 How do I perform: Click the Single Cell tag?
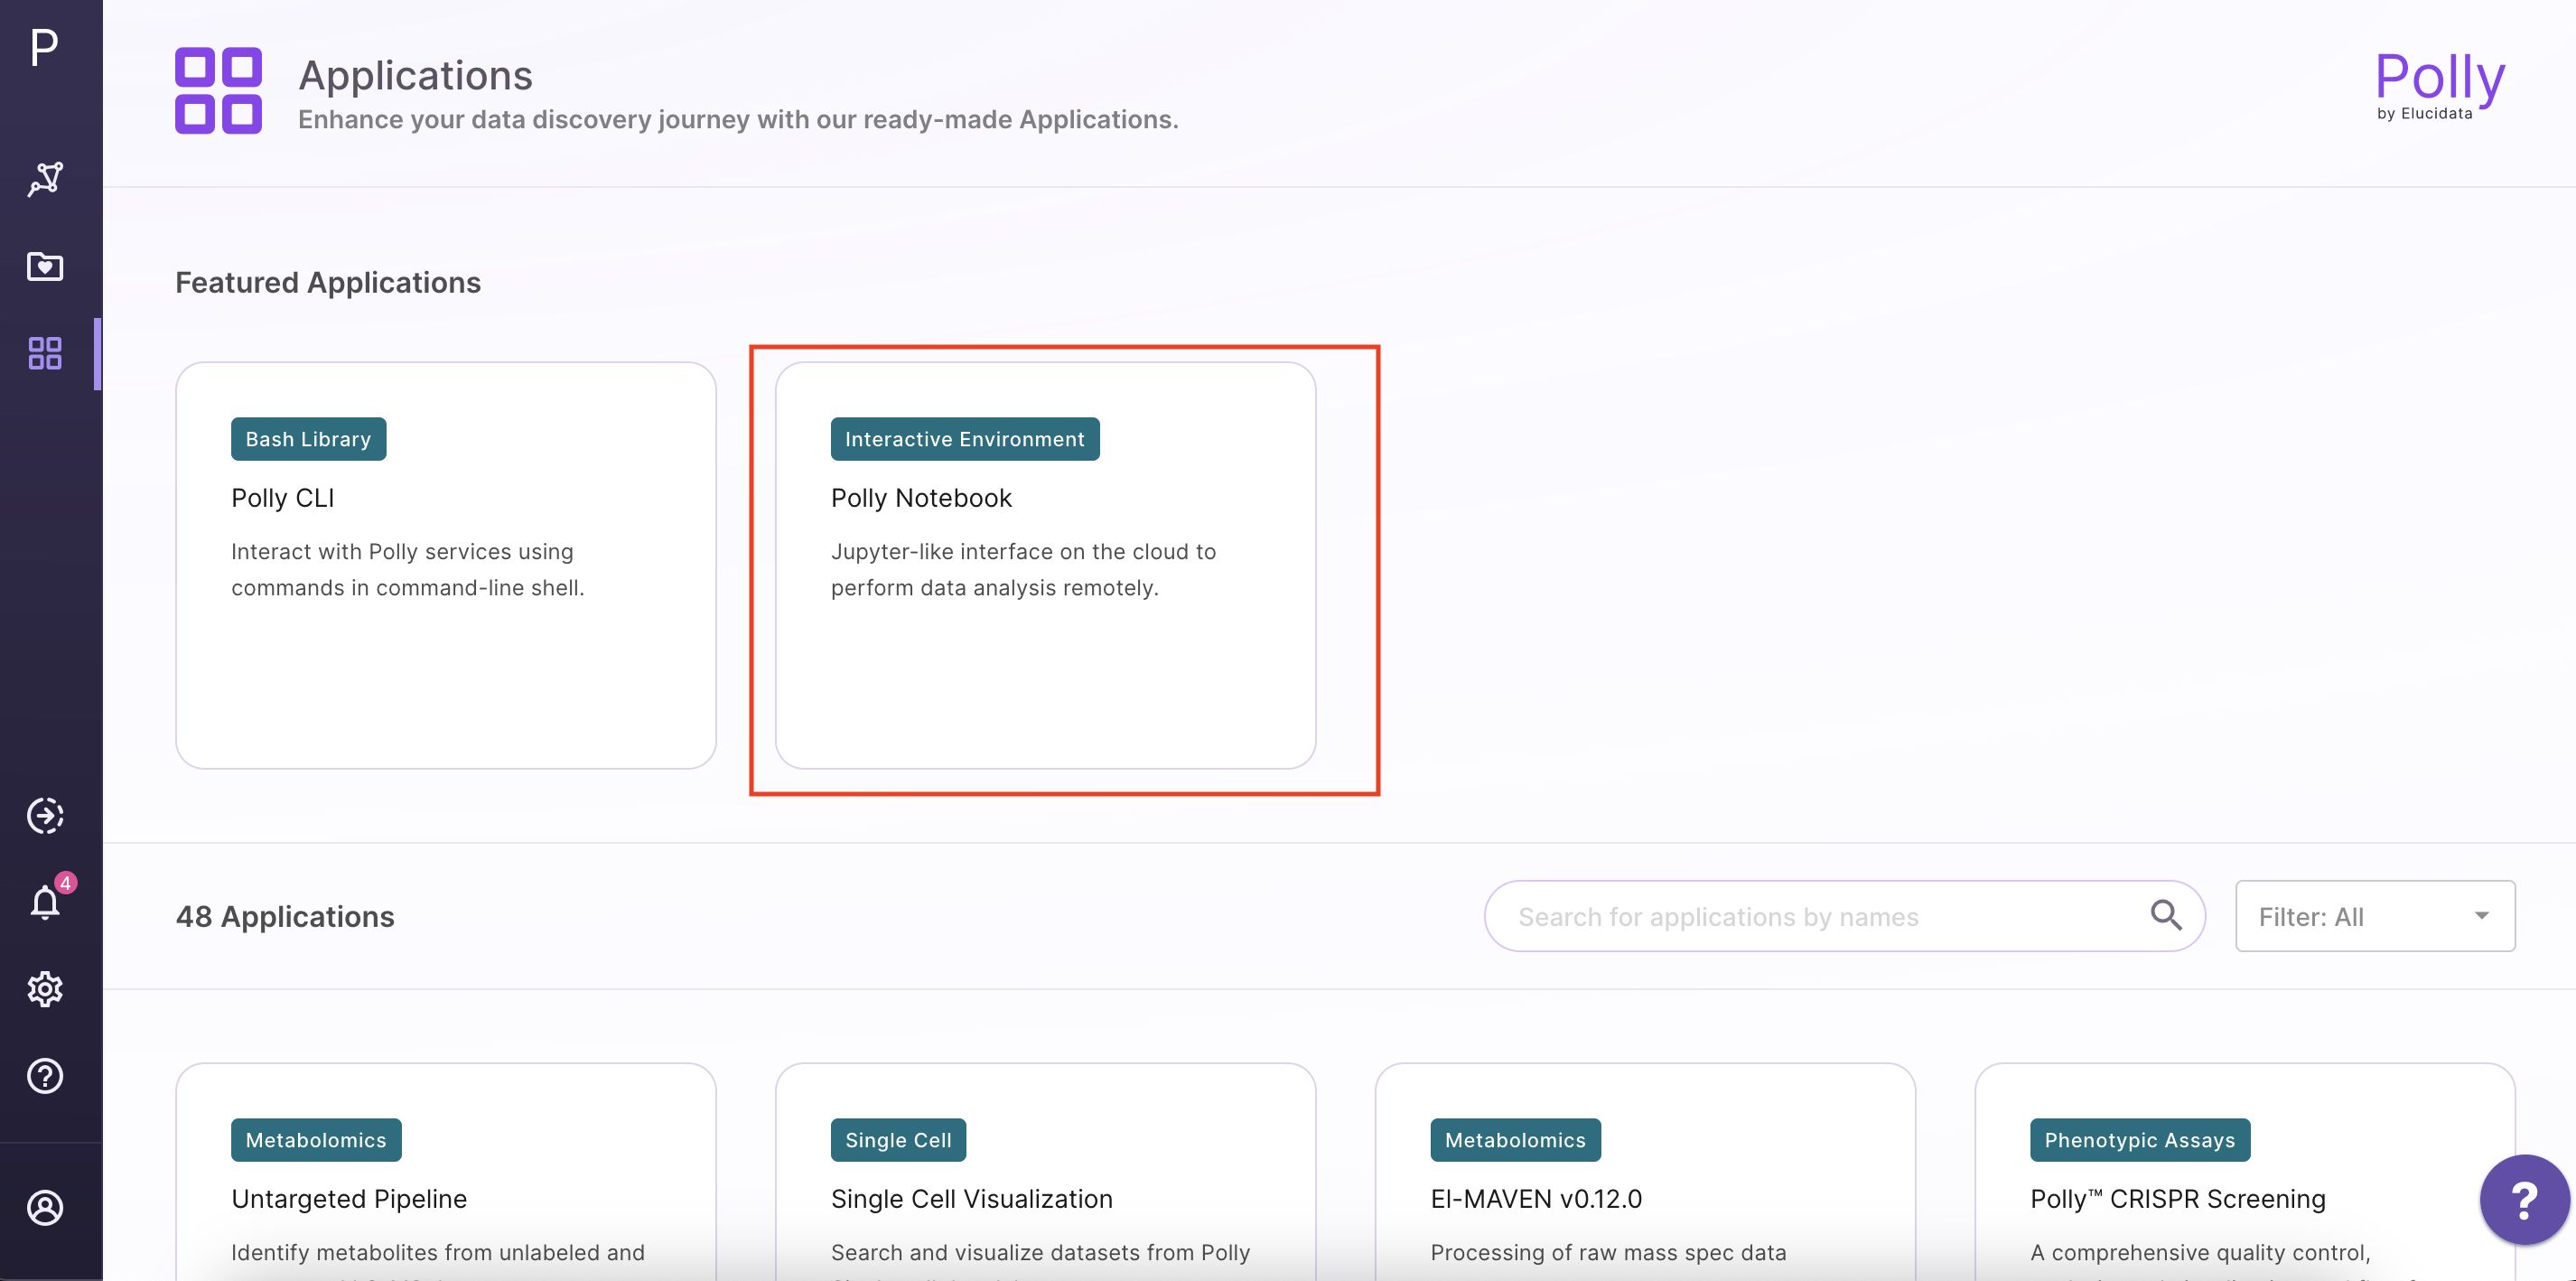click(898, 1140)
